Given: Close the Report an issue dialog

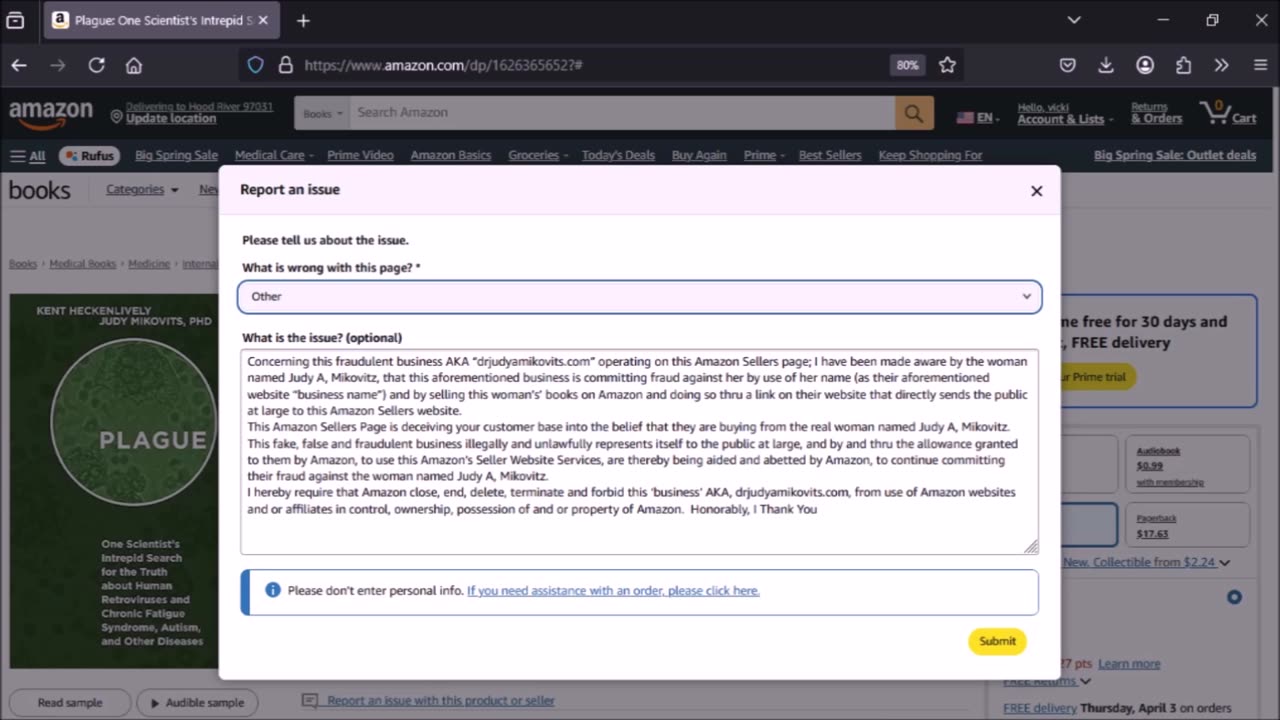Looking at the screenshot, I should (1037, 191).
